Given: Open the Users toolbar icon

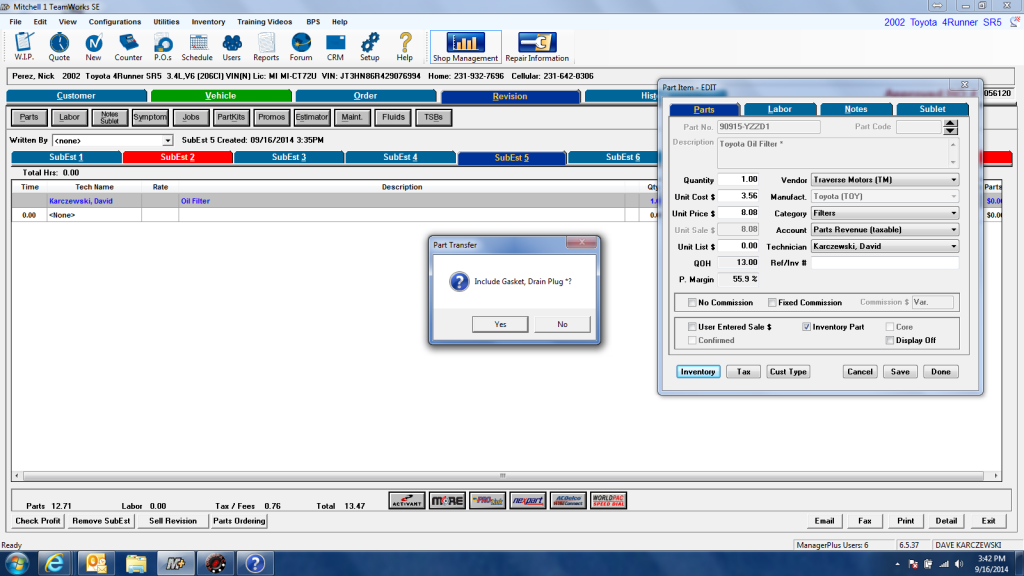Looking at the screenshot, I should [x=231, y=46].
